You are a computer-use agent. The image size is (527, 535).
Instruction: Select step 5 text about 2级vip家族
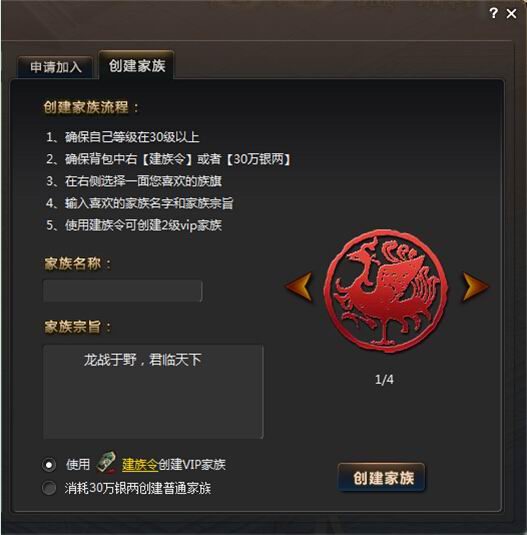[134, 225]
